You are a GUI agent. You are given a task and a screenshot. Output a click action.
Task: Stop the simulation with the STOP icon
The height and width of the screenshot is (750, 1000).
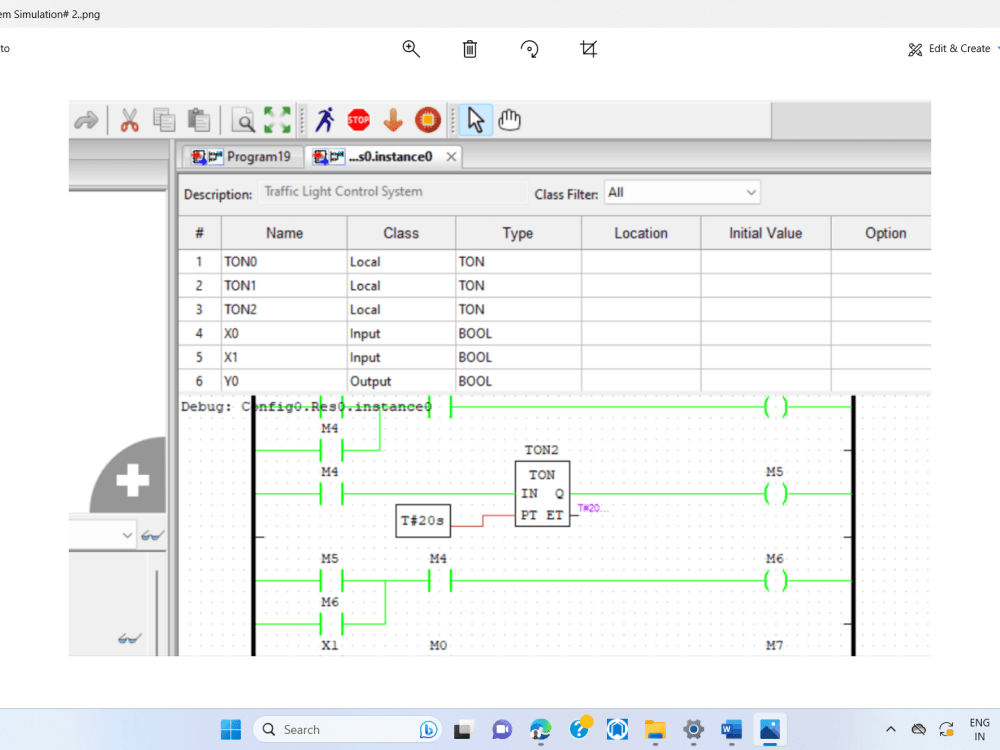[x=358, y=119]
